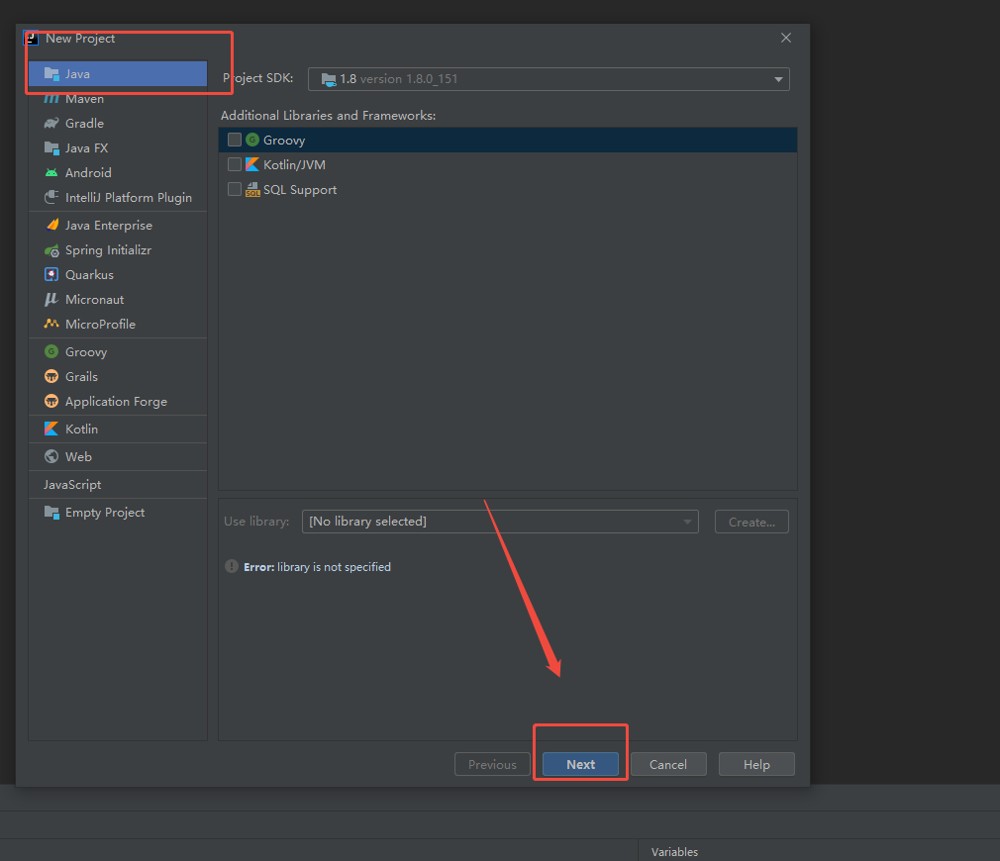Click the 'New Project' dialog title text
This screenshot has width=1000, height=861.
point(80,38)
